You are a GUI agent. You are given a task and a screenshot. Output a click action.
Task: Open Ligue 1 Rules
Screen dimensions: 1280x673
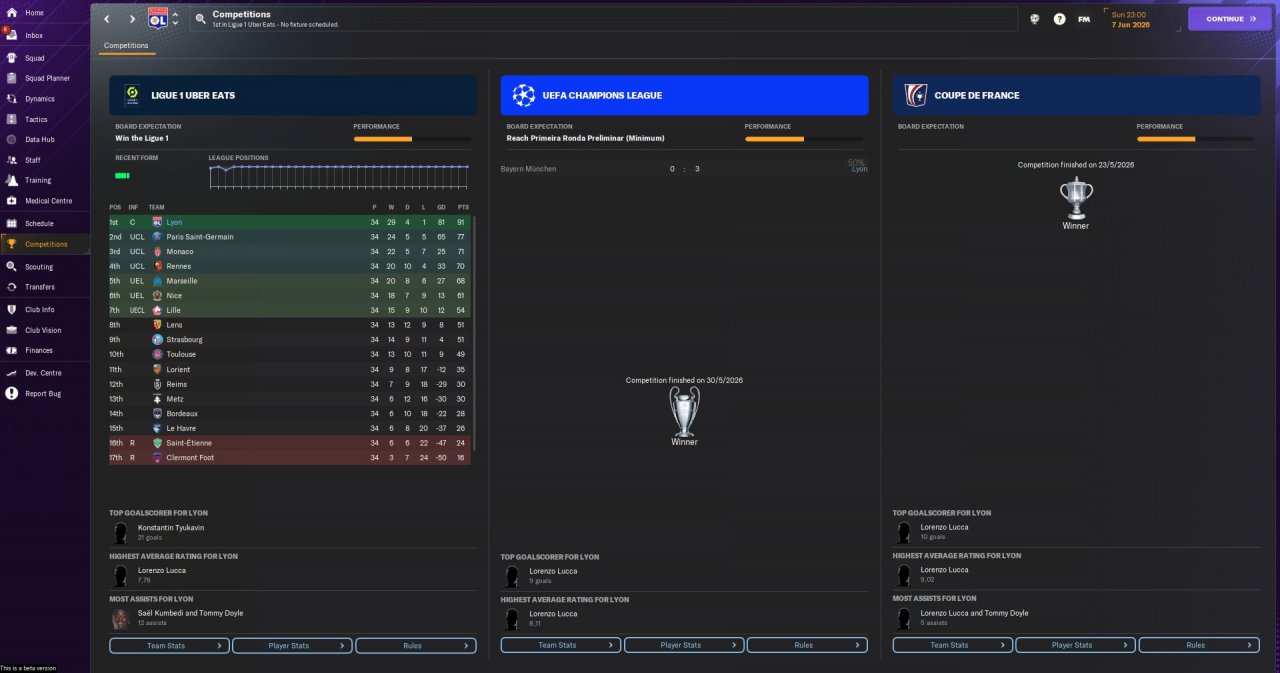416,646
